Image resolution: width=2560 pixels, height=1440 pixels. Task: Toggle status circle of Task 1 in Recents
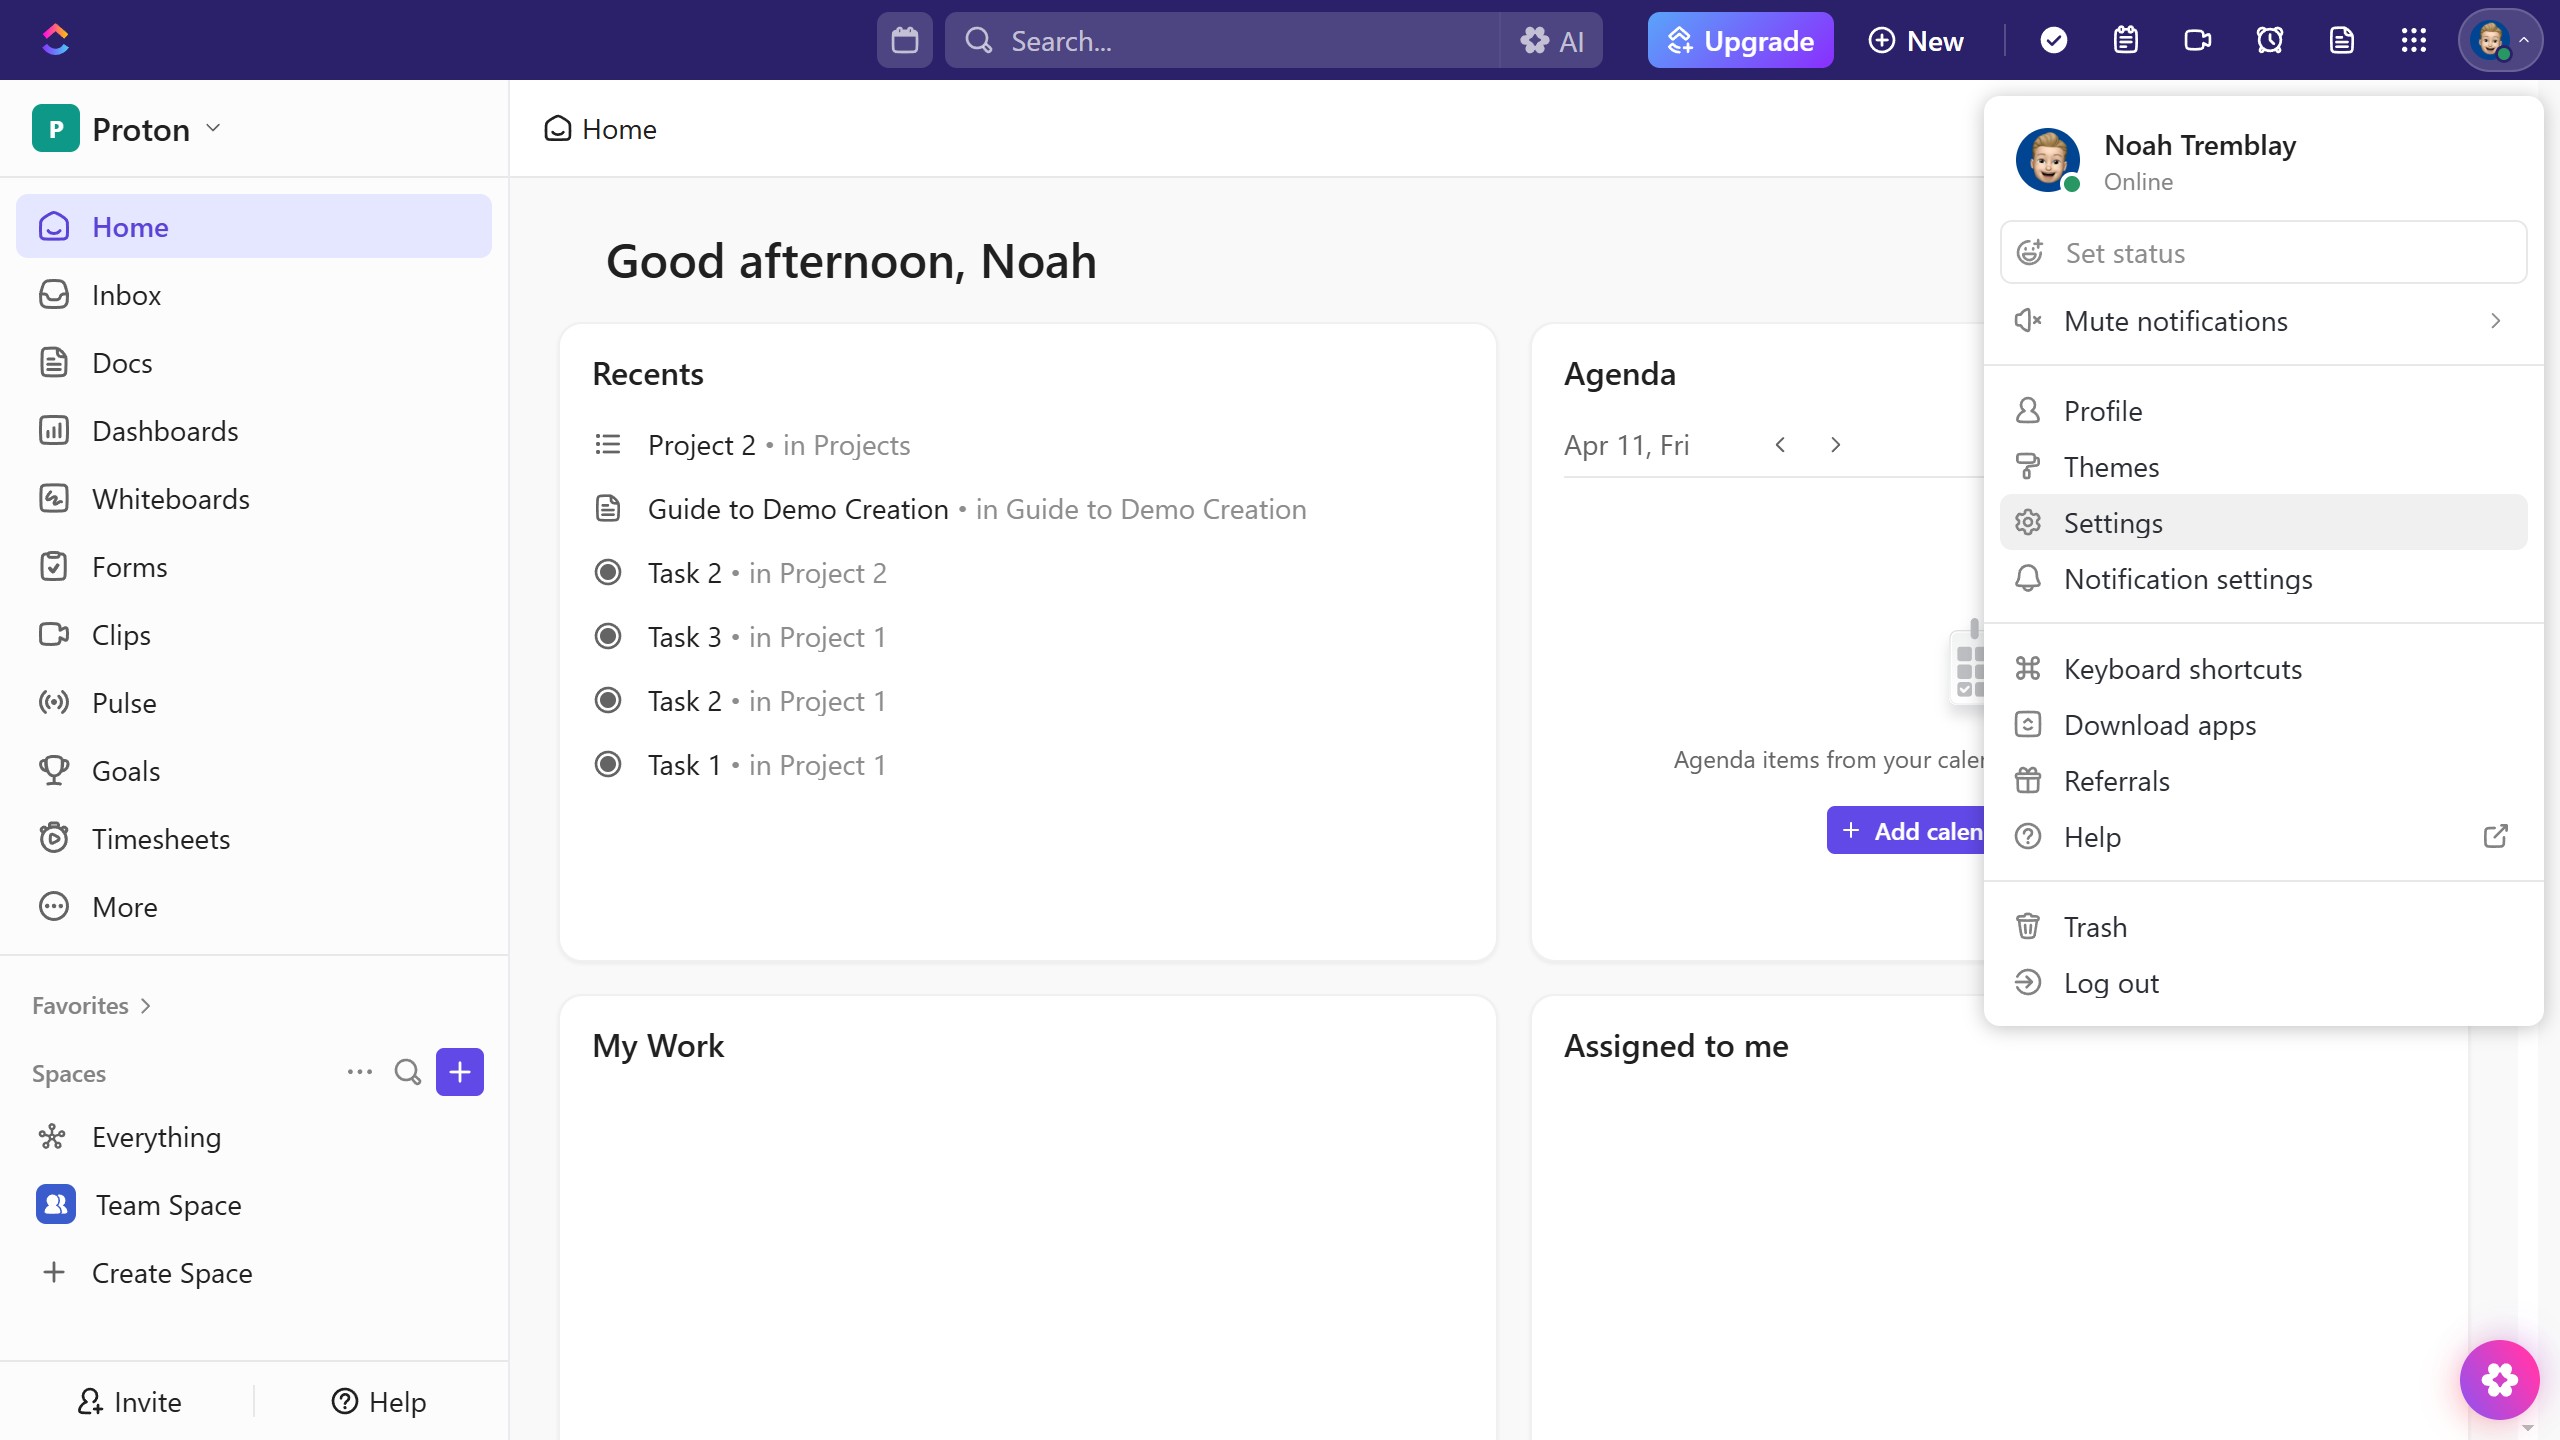[x=608, y=765]
